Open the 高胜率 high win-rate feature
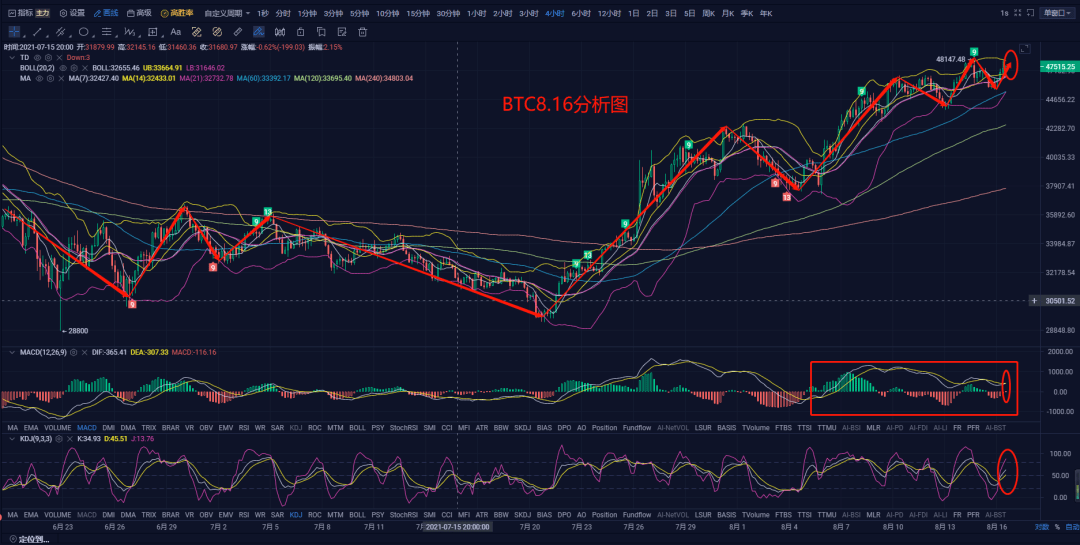The image size is (1080, 545). [177, 13]
